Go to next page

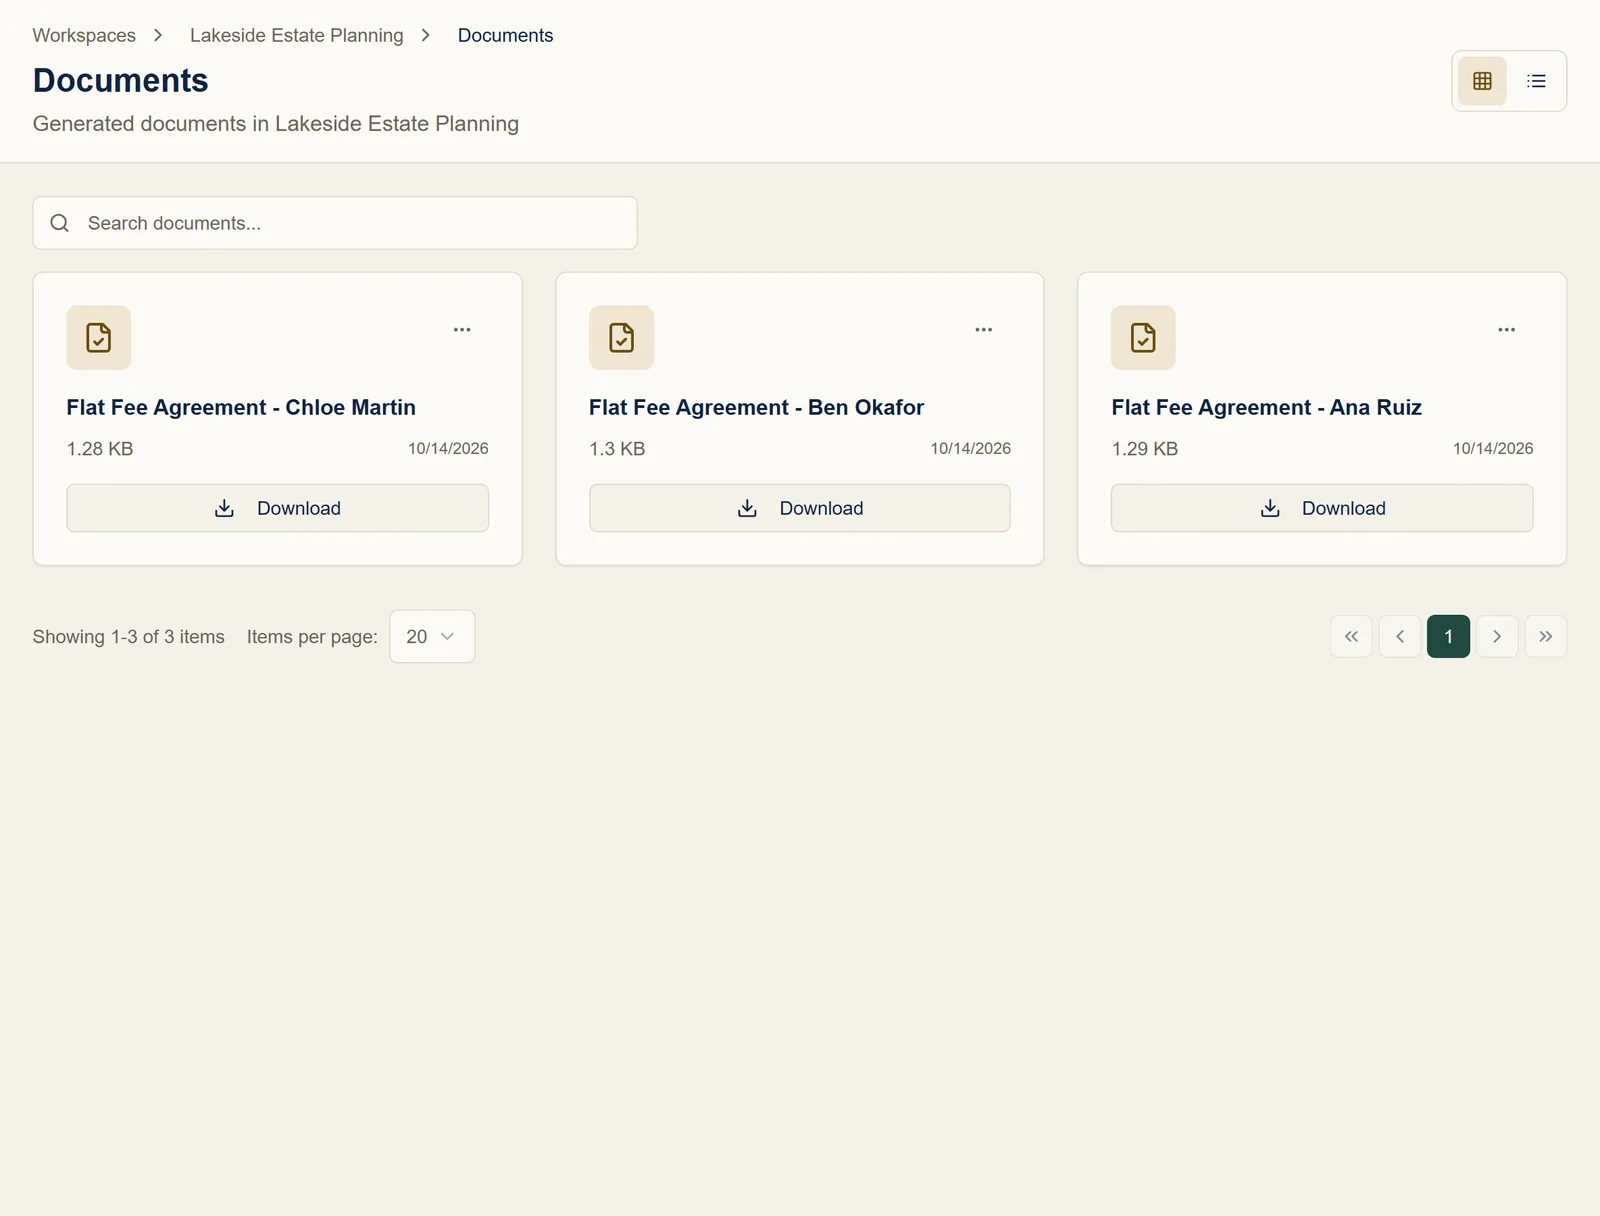point(1497,637)
